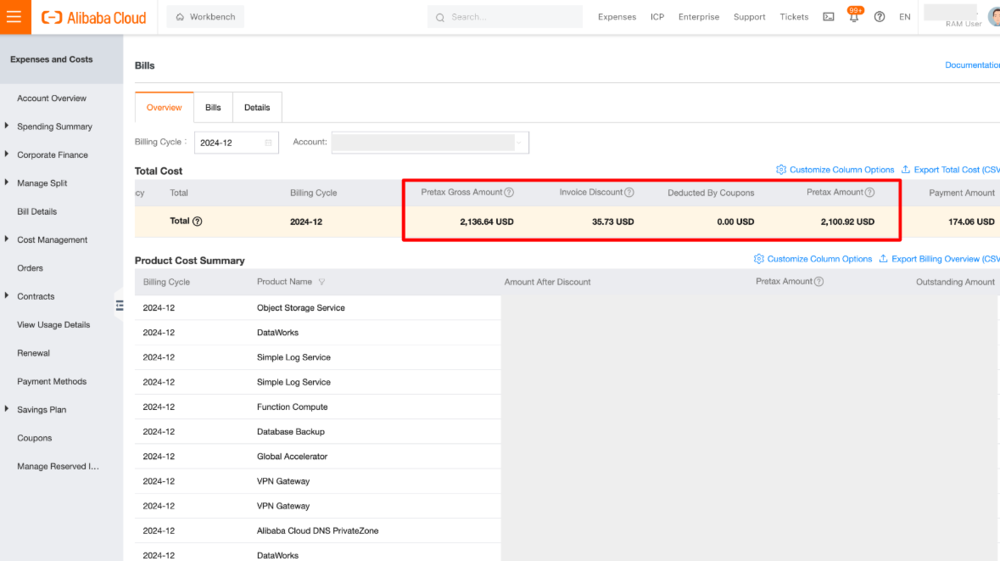Viewport: 1000px width, 561px height.
Task: Click the 2,100.92 USD pretax amount
Action: 848,222
